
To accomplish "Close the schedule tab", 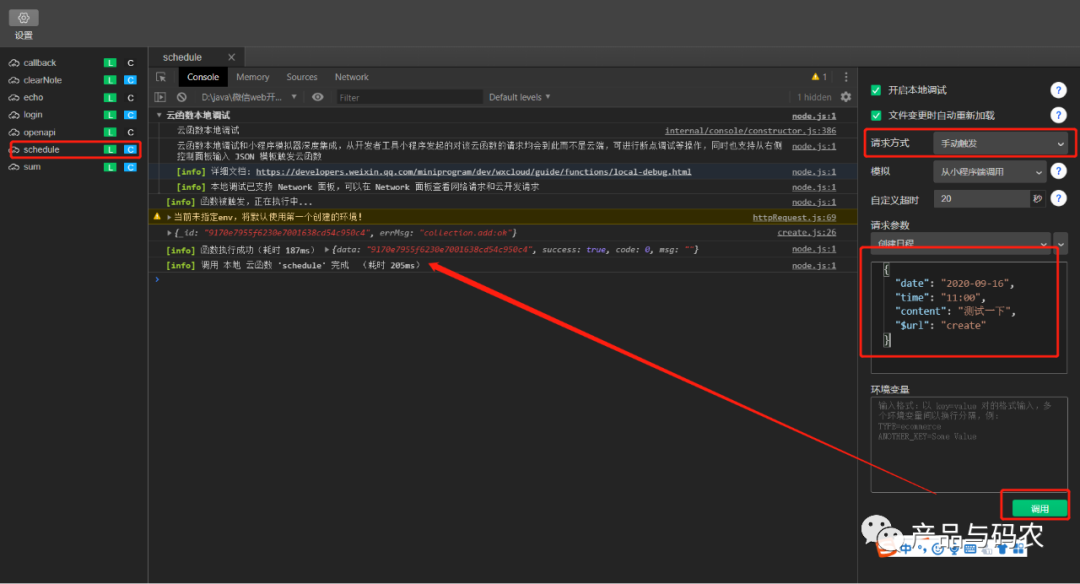I will coord(231,57).
